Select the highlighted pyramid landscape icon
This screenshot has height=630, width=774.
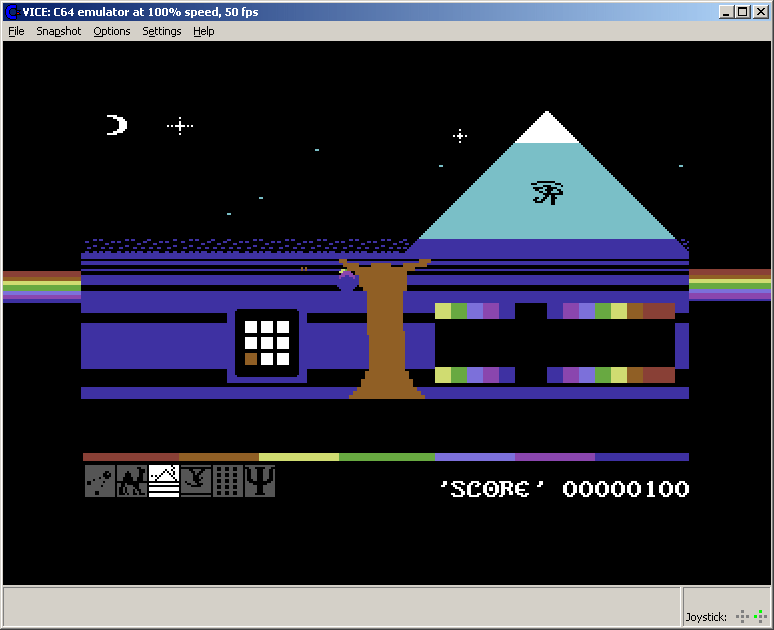coord(164,481)
